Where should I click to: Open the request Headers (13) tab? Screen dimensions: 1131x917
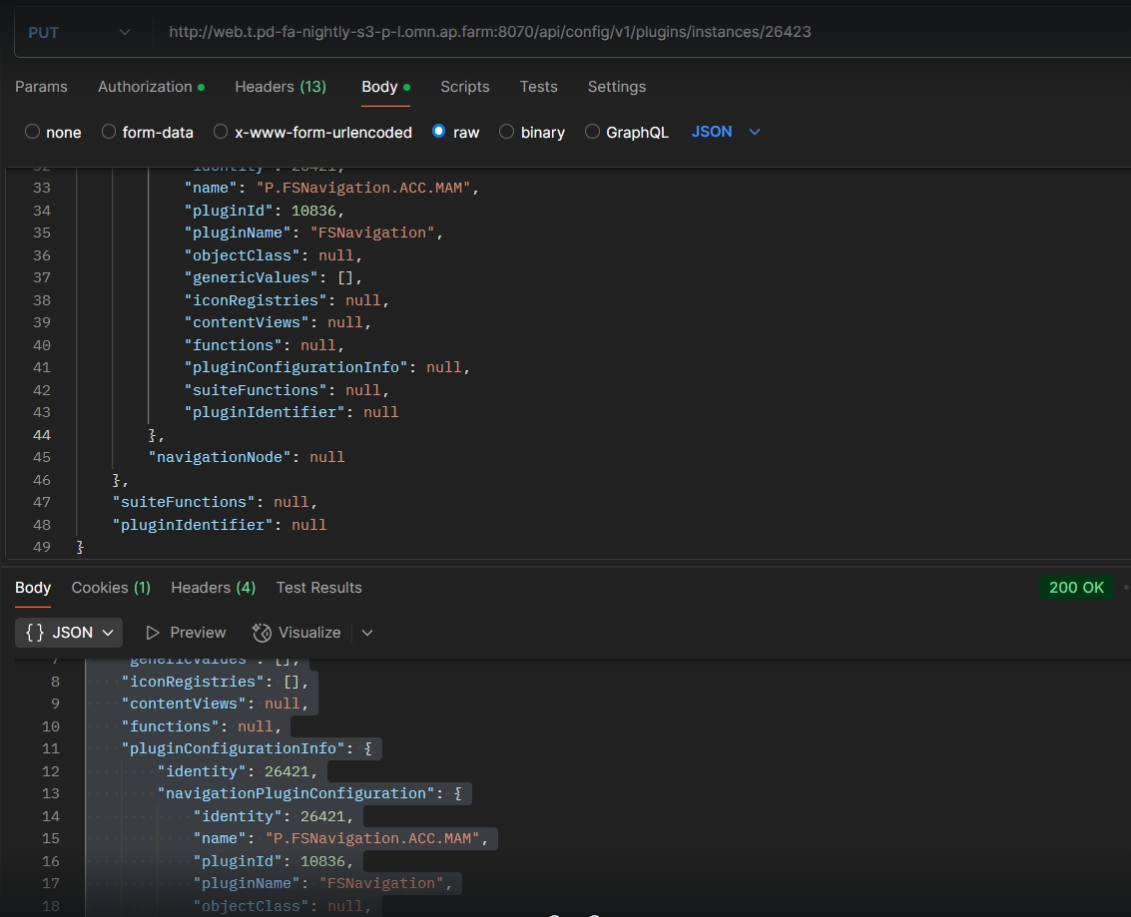tap(280, 87)
